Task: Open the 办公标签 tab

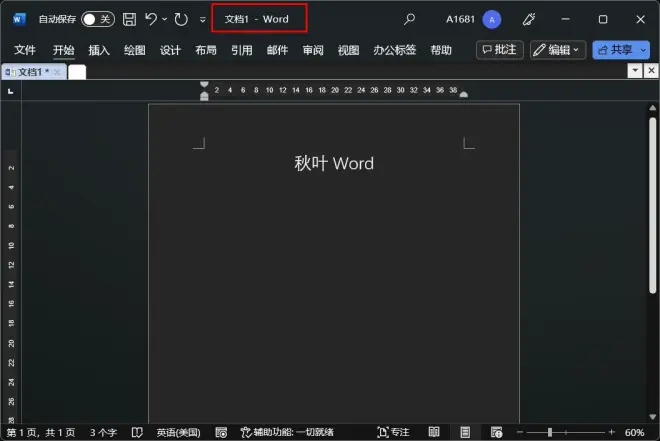Action: pyautogui.click(x=394, y=50)
